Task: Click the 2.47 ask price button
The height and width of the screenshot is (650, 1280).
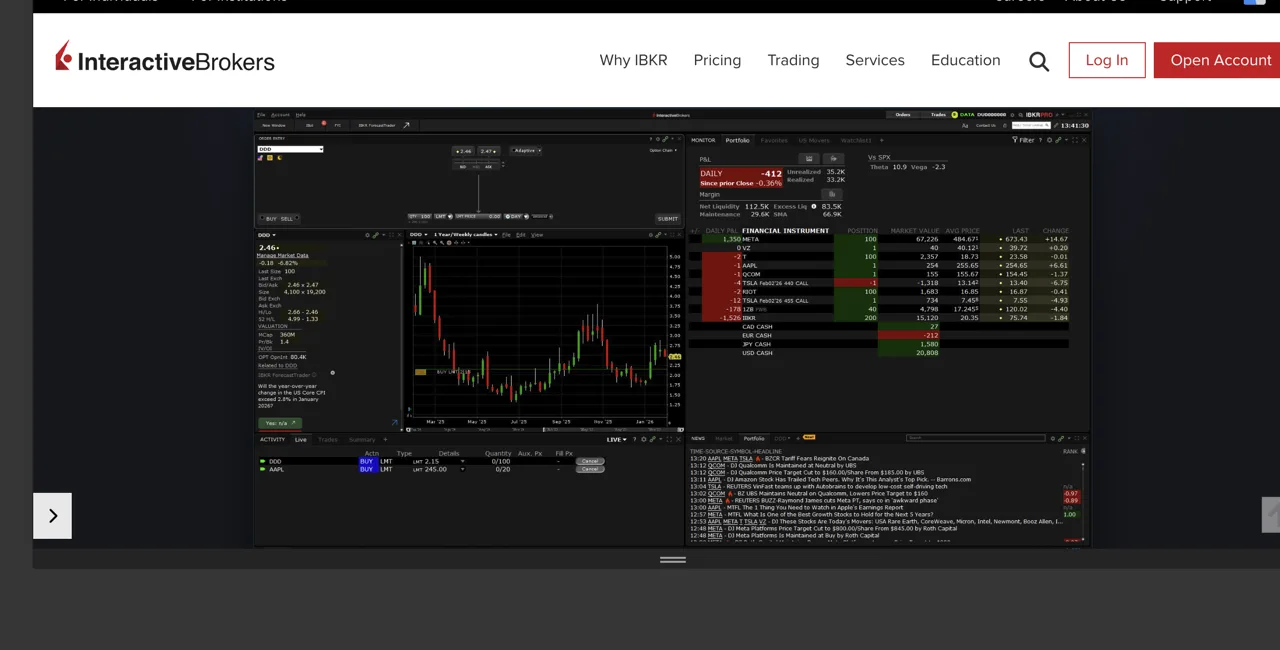Action: pos(489,151)
